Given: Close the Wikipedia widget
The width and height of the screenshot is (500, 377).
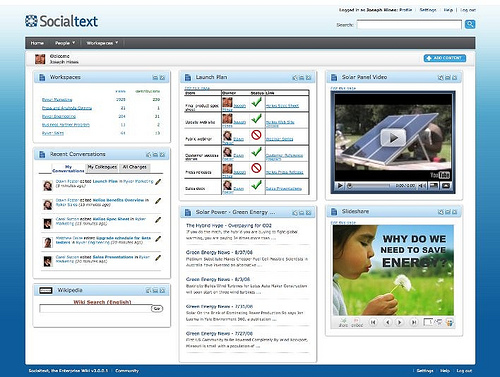Looking at the screenshot, I should [x=162, y=291].
